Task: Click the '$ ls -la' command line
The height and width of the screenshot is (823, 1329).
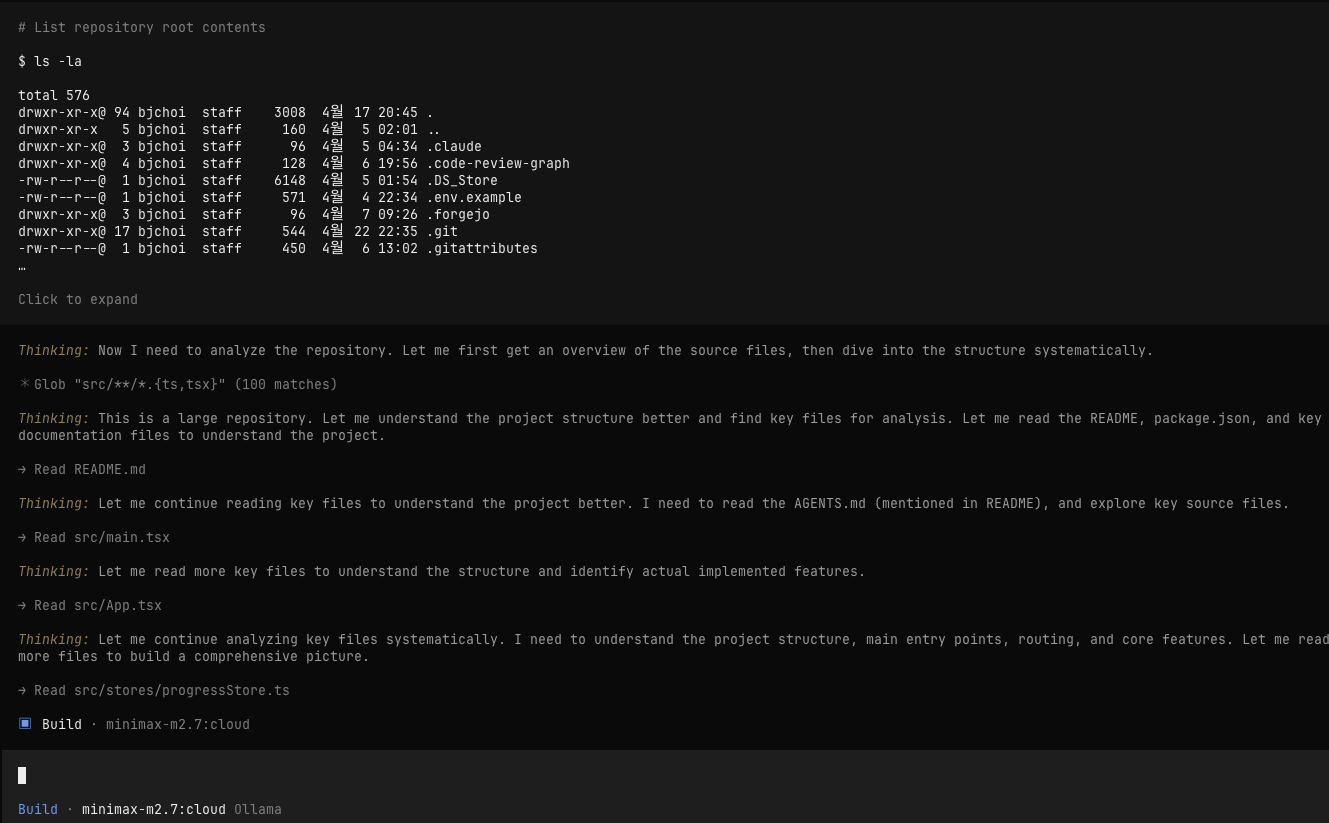Action: [50, 61]
